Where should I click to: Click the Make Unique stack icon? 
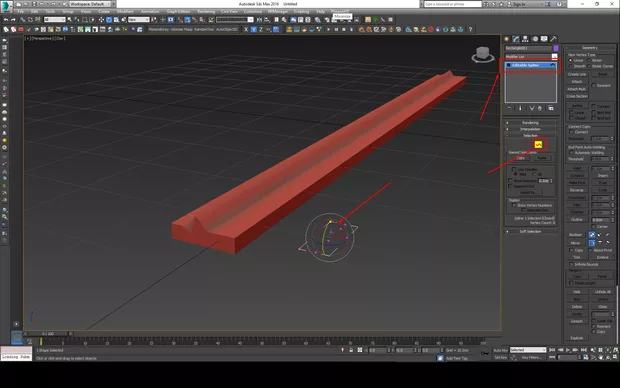point(532,108)
